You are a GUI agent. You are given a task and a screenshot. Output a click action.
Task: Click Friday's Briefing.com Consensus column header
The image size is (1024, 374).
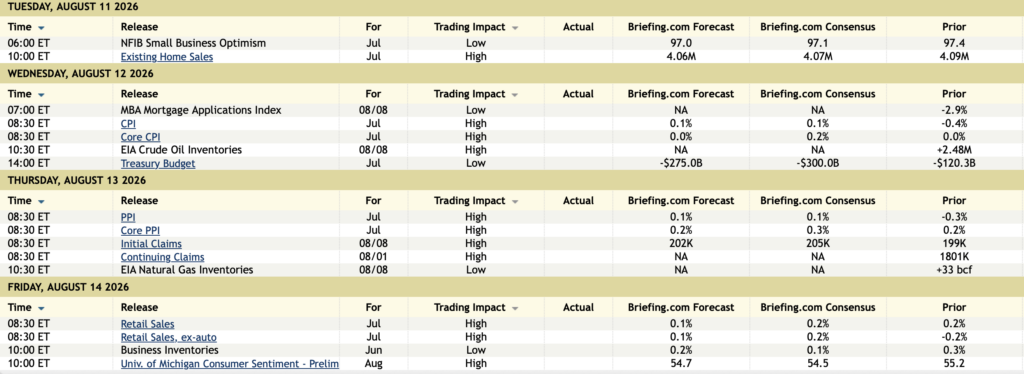tap(818, 307)
